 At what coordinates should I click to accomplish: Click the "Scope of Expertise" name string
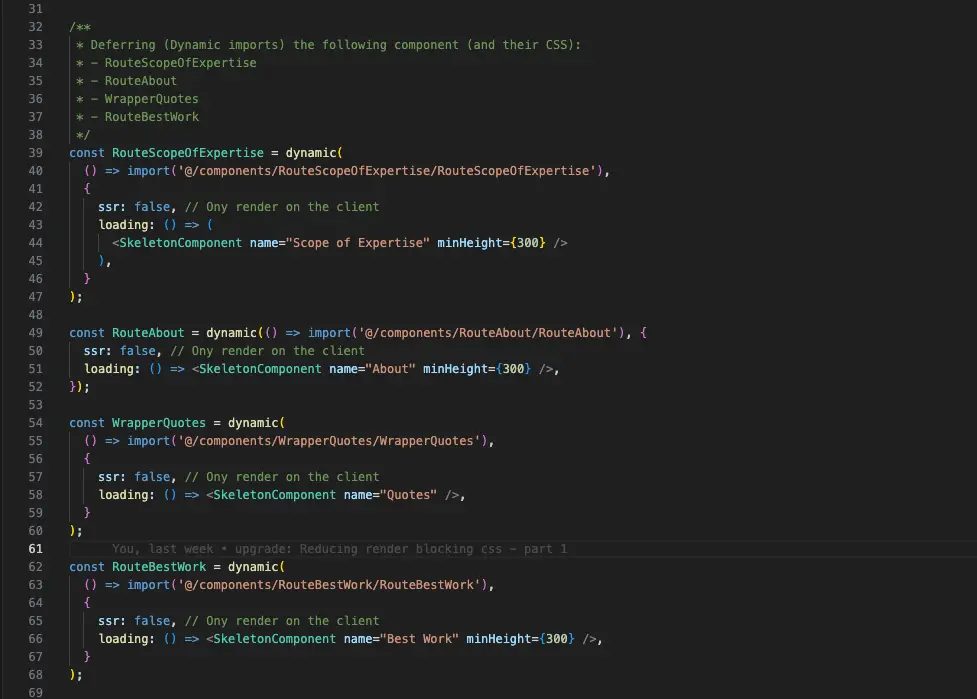click(358, 243)
